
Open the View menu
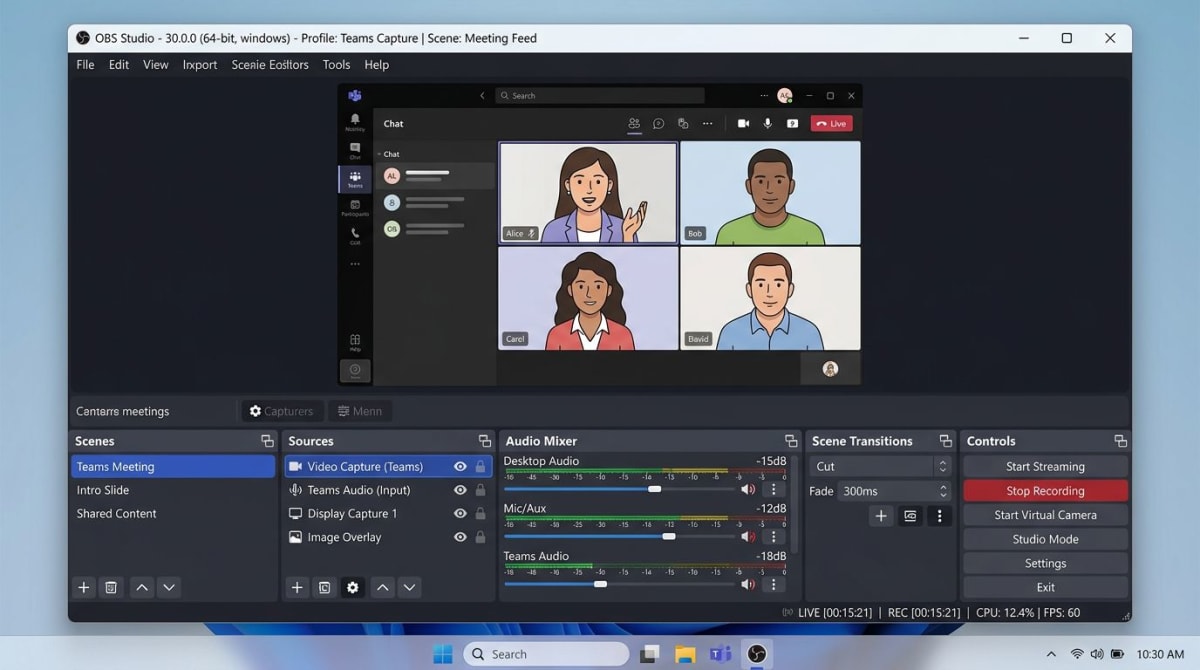pyautogui.click(x=156, y=65)
